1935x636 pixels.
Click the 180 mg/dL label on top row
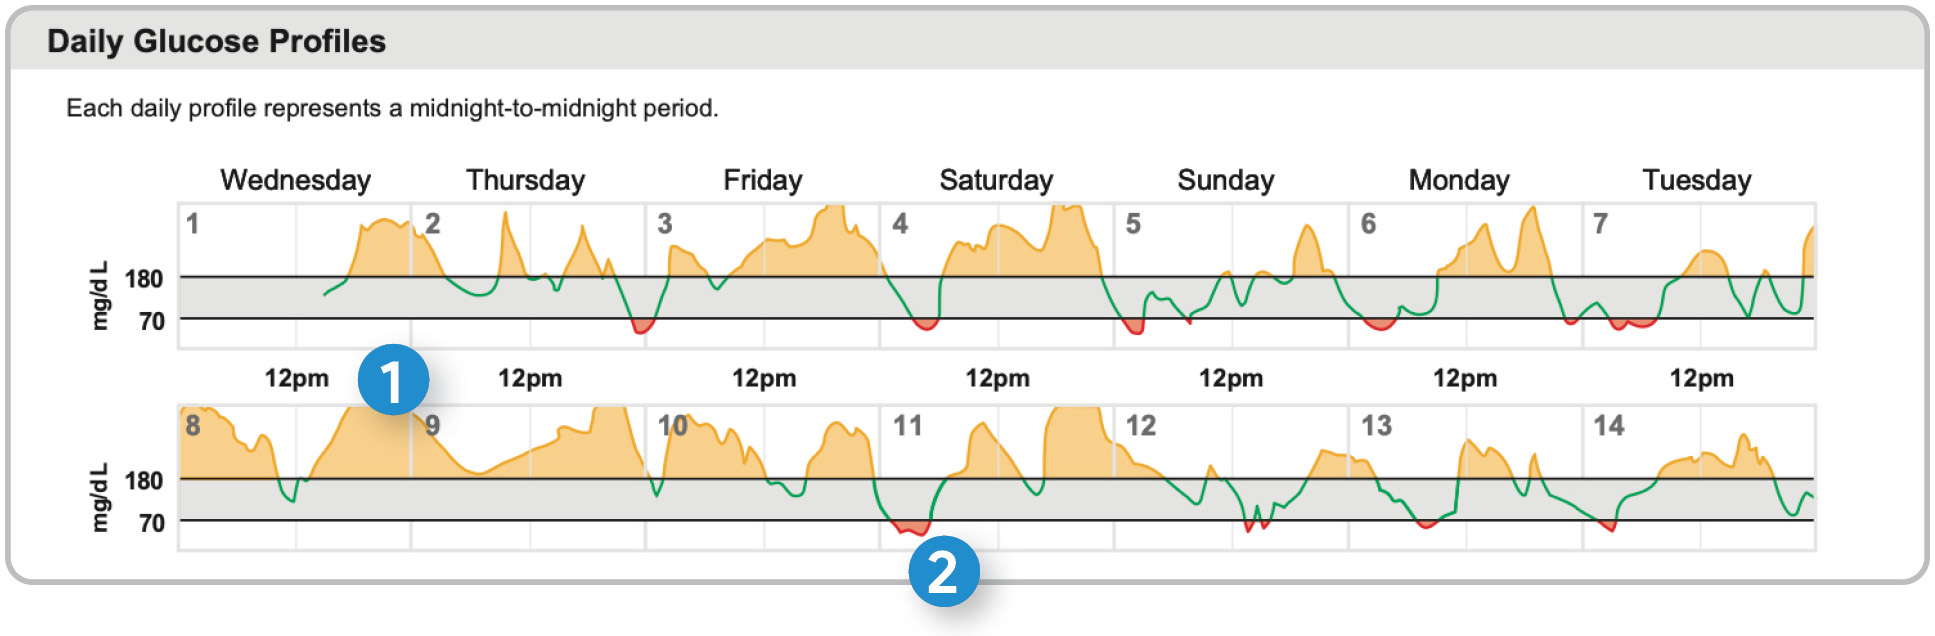[x=144, y=278]
